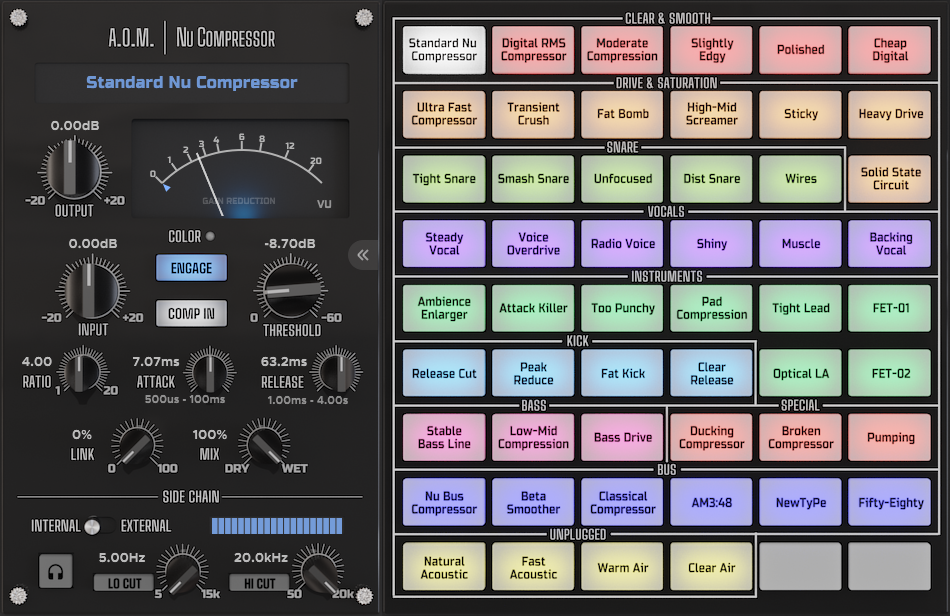Click the RELEASE knob
This screenshot has width=950, height=616.
[337, 371]
